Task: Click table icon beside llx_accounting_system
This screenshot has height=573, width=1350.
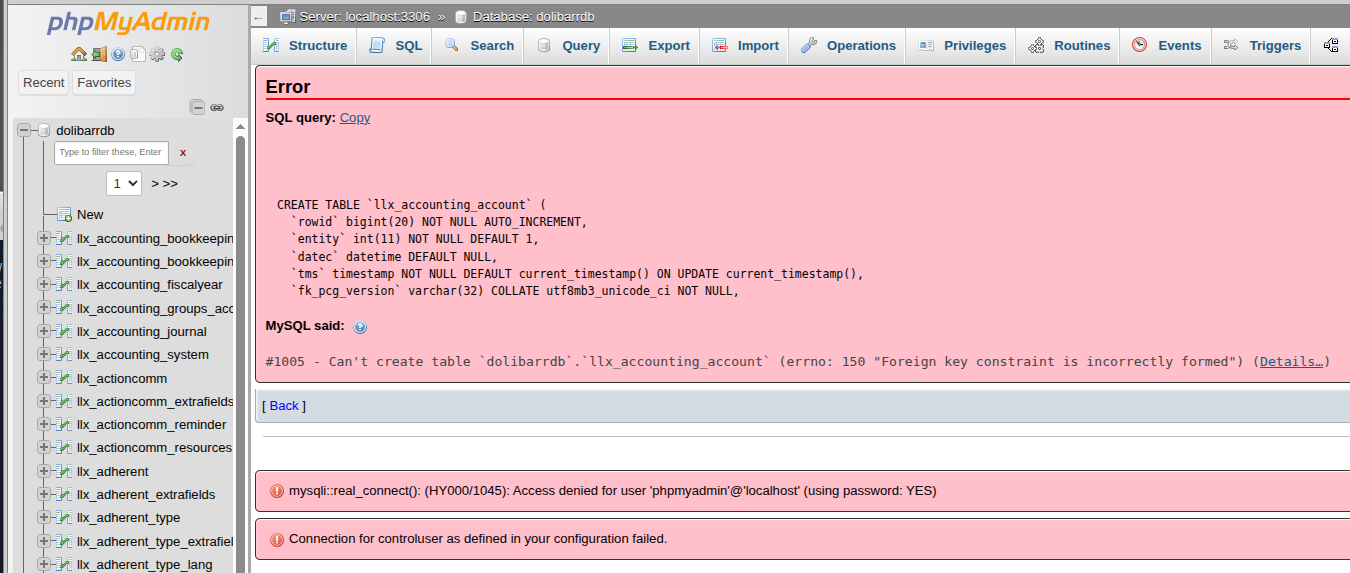Action: (x=64, y=354)
